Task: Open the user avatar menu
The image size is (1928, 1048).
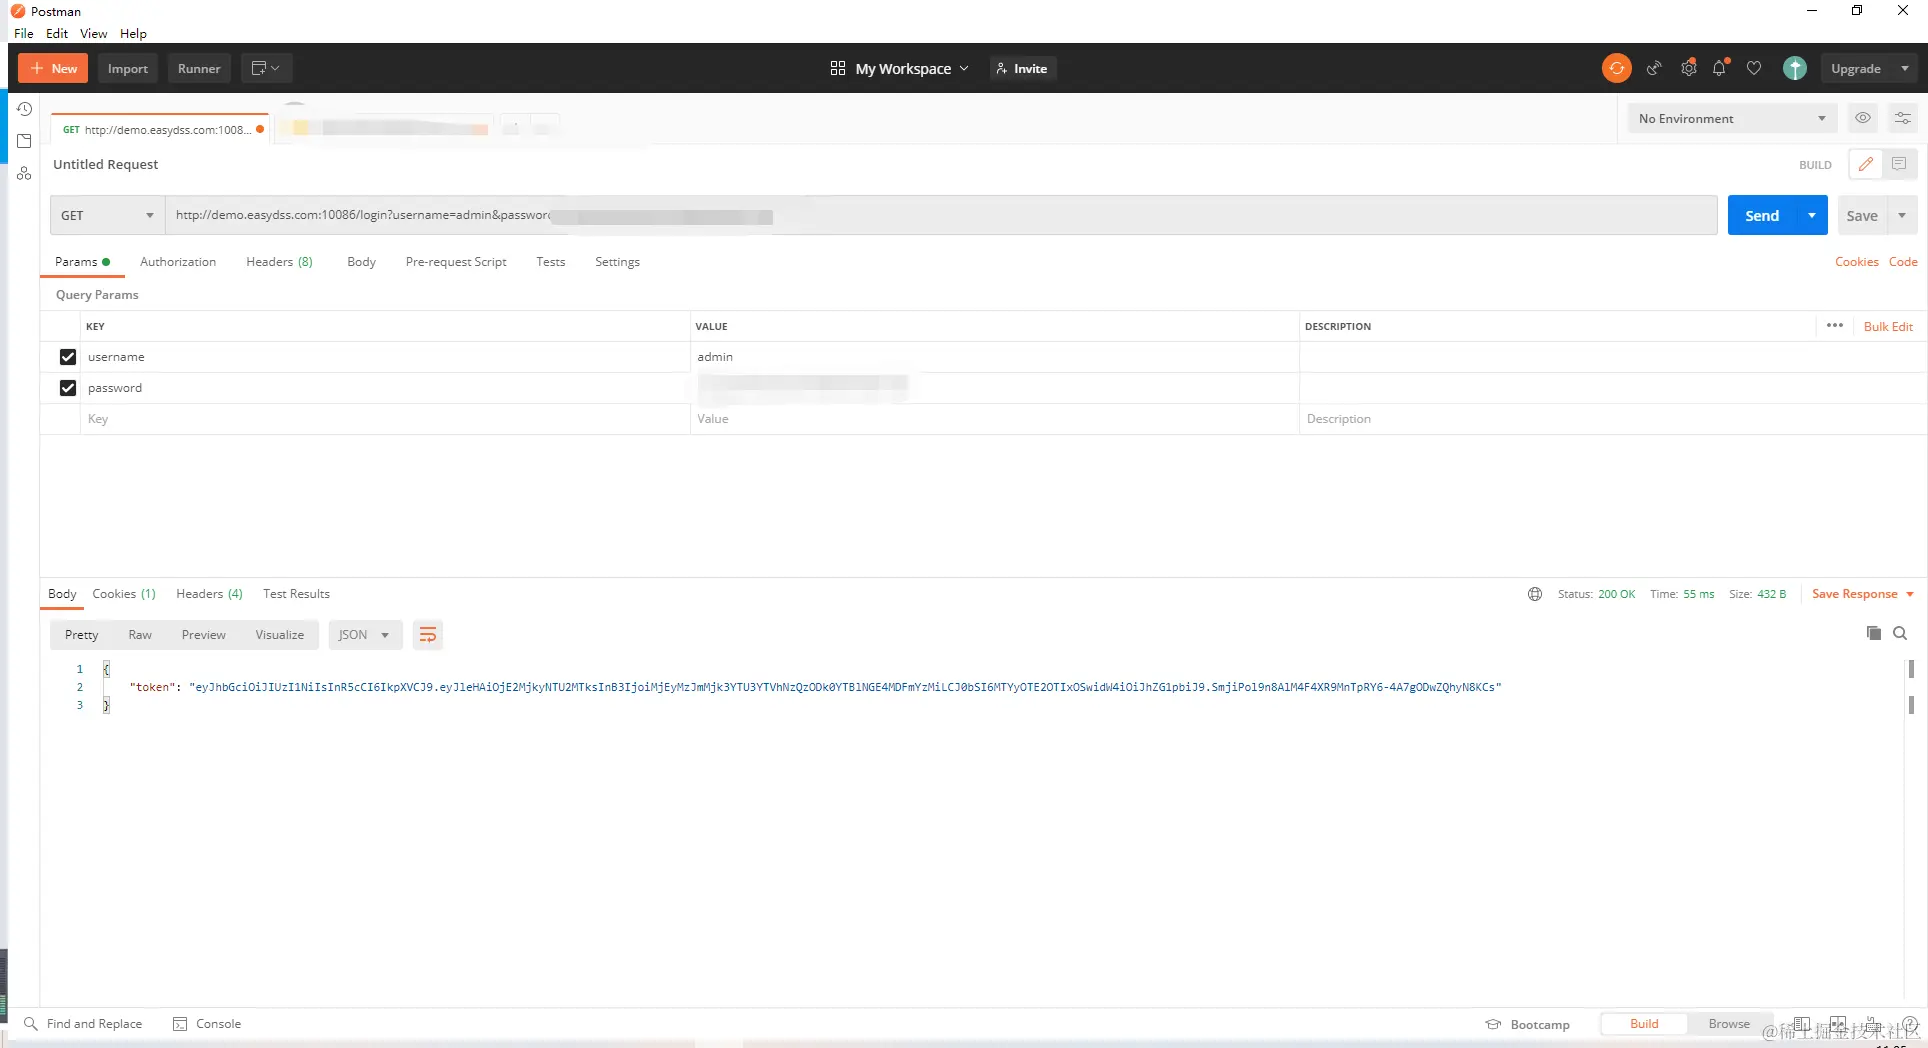Action: 1795,68
